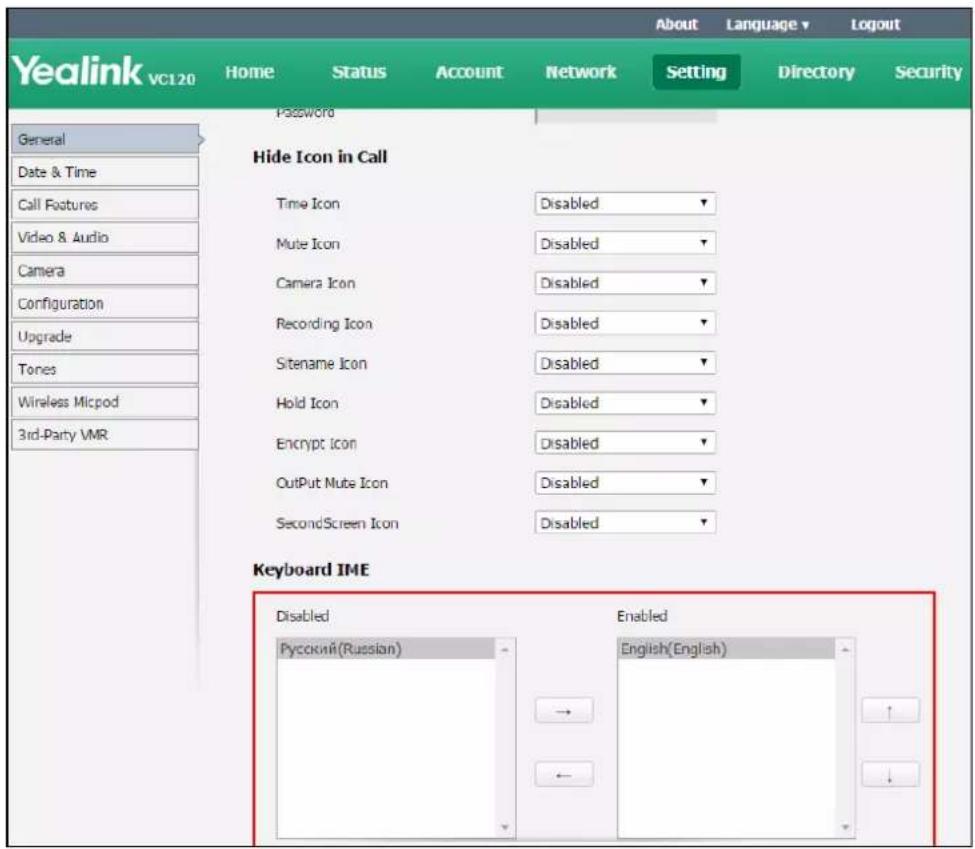Open Video & Audio settings
Viewport: 975px width, 849px height.
105,238
